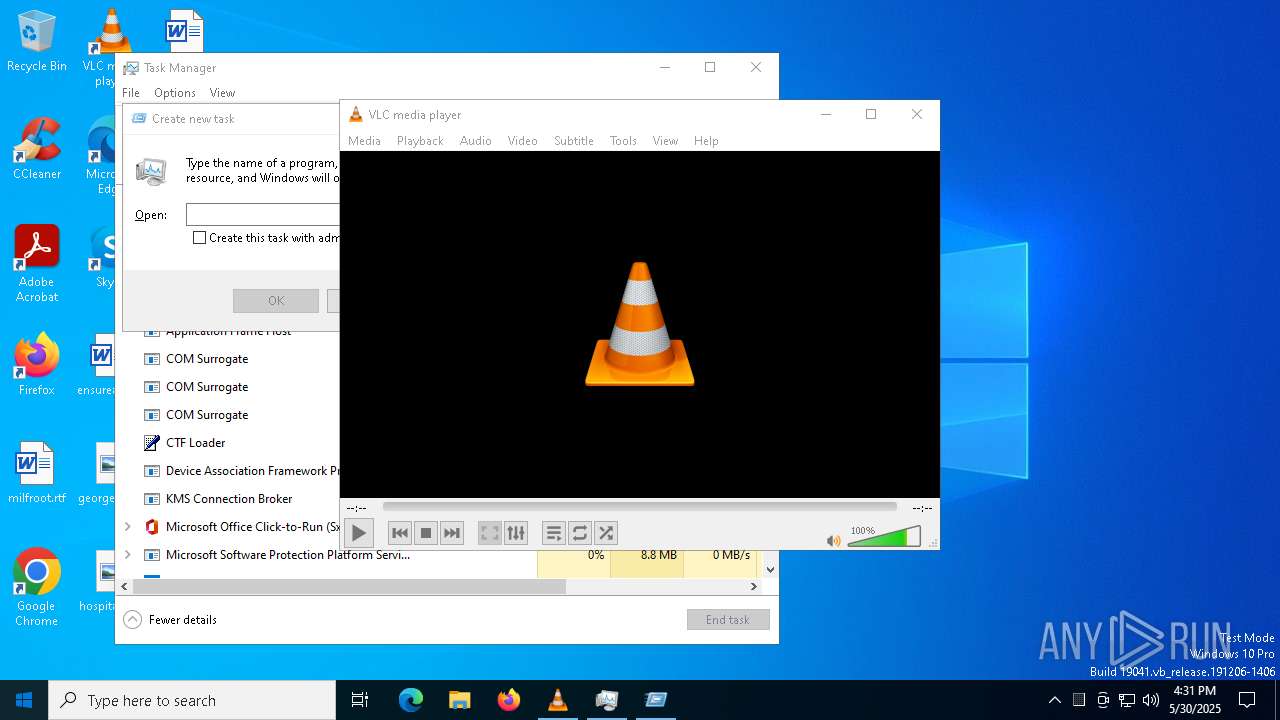1280x720 pixels.
Task: Open Firefox desktop shortcut
Action: tap(37, 364)
